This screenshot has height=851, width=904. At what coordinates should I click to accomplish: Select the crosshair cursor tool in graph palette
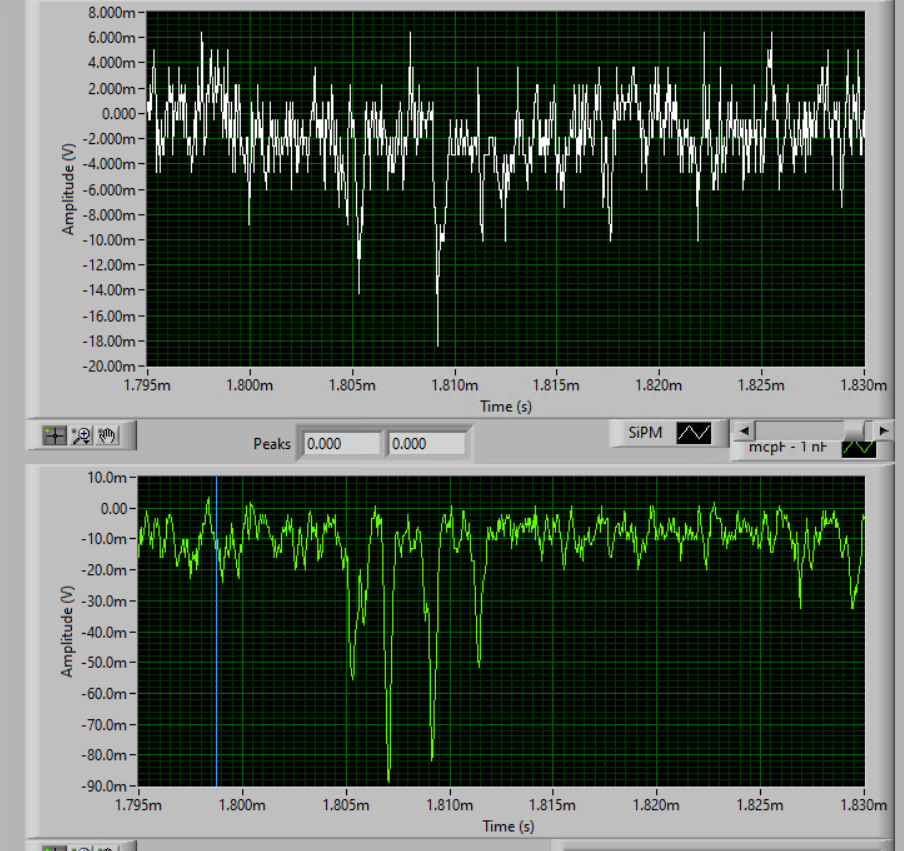tap(55, 436)
